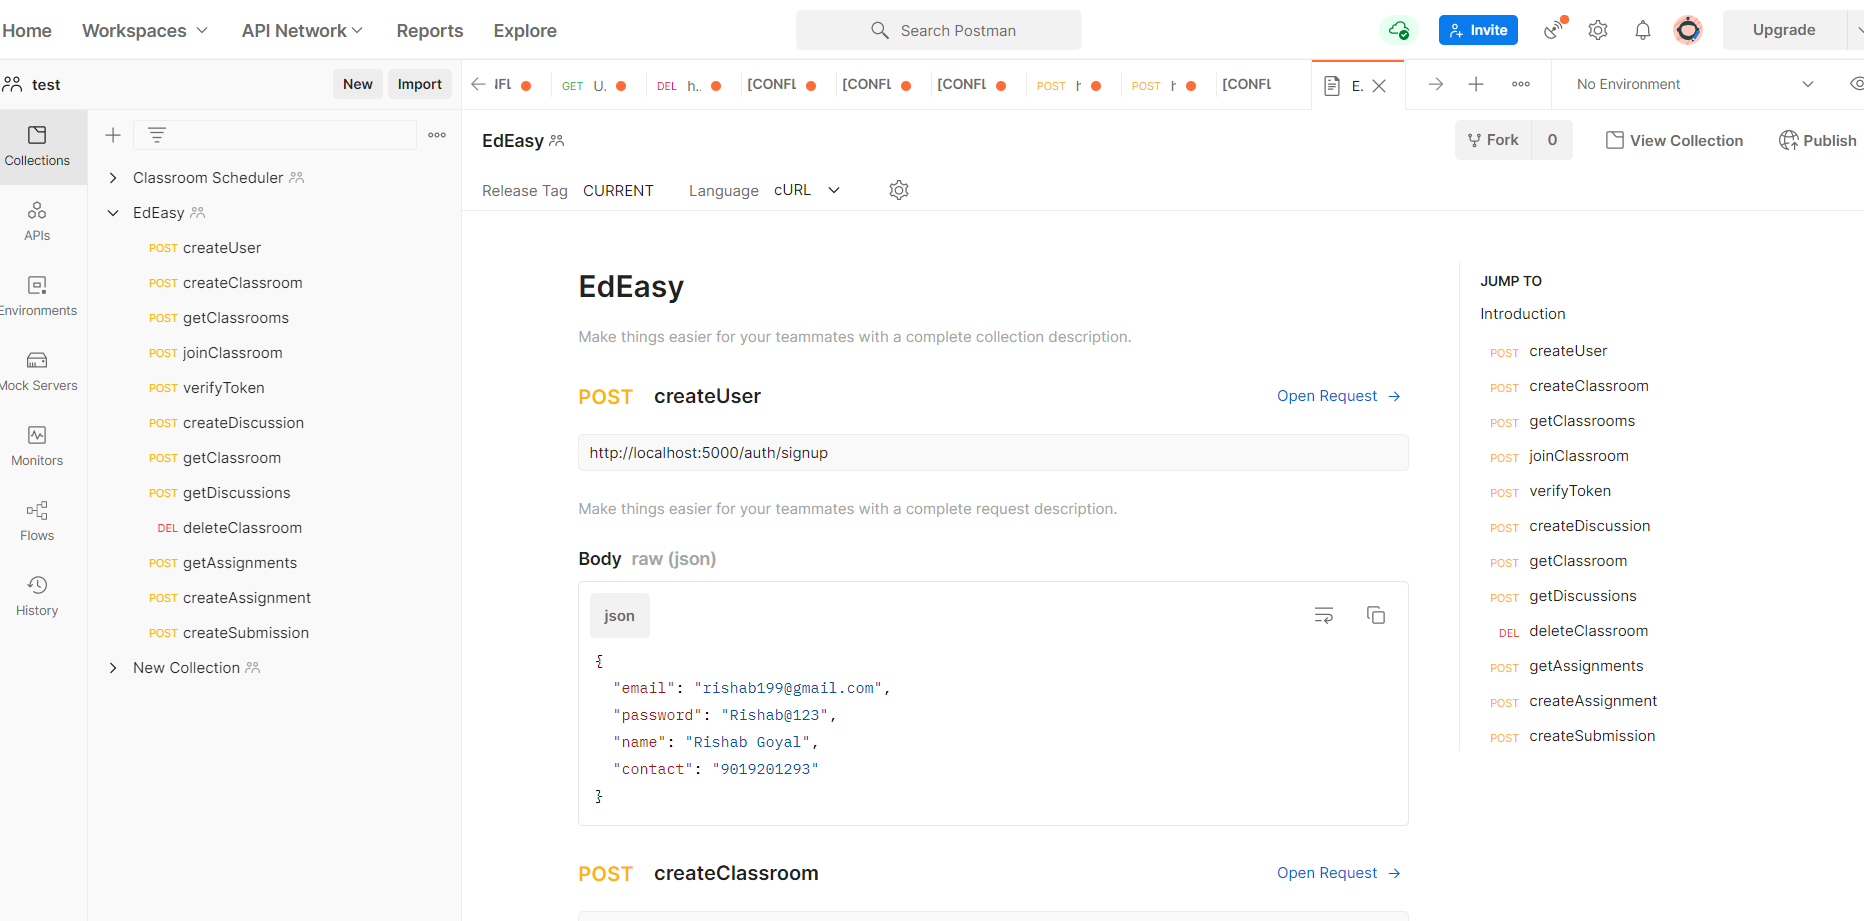
Task: Click the cloud sync status icon
Action: click(x=1399, y=30)
